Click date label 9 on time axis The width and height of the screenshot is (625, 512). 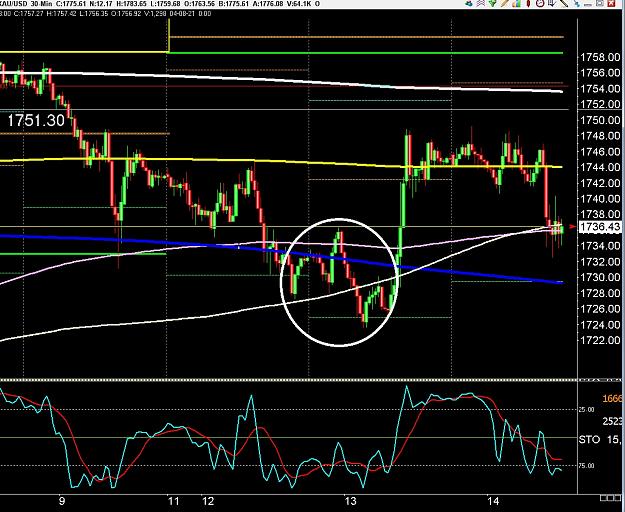click(61, 501)
